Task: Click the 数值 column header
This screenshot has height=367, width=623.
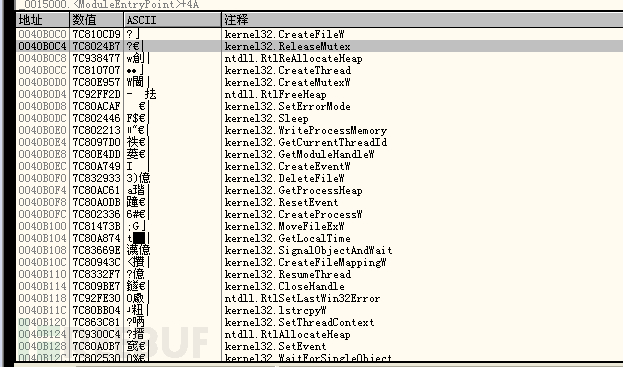Action: click(97, 20)
